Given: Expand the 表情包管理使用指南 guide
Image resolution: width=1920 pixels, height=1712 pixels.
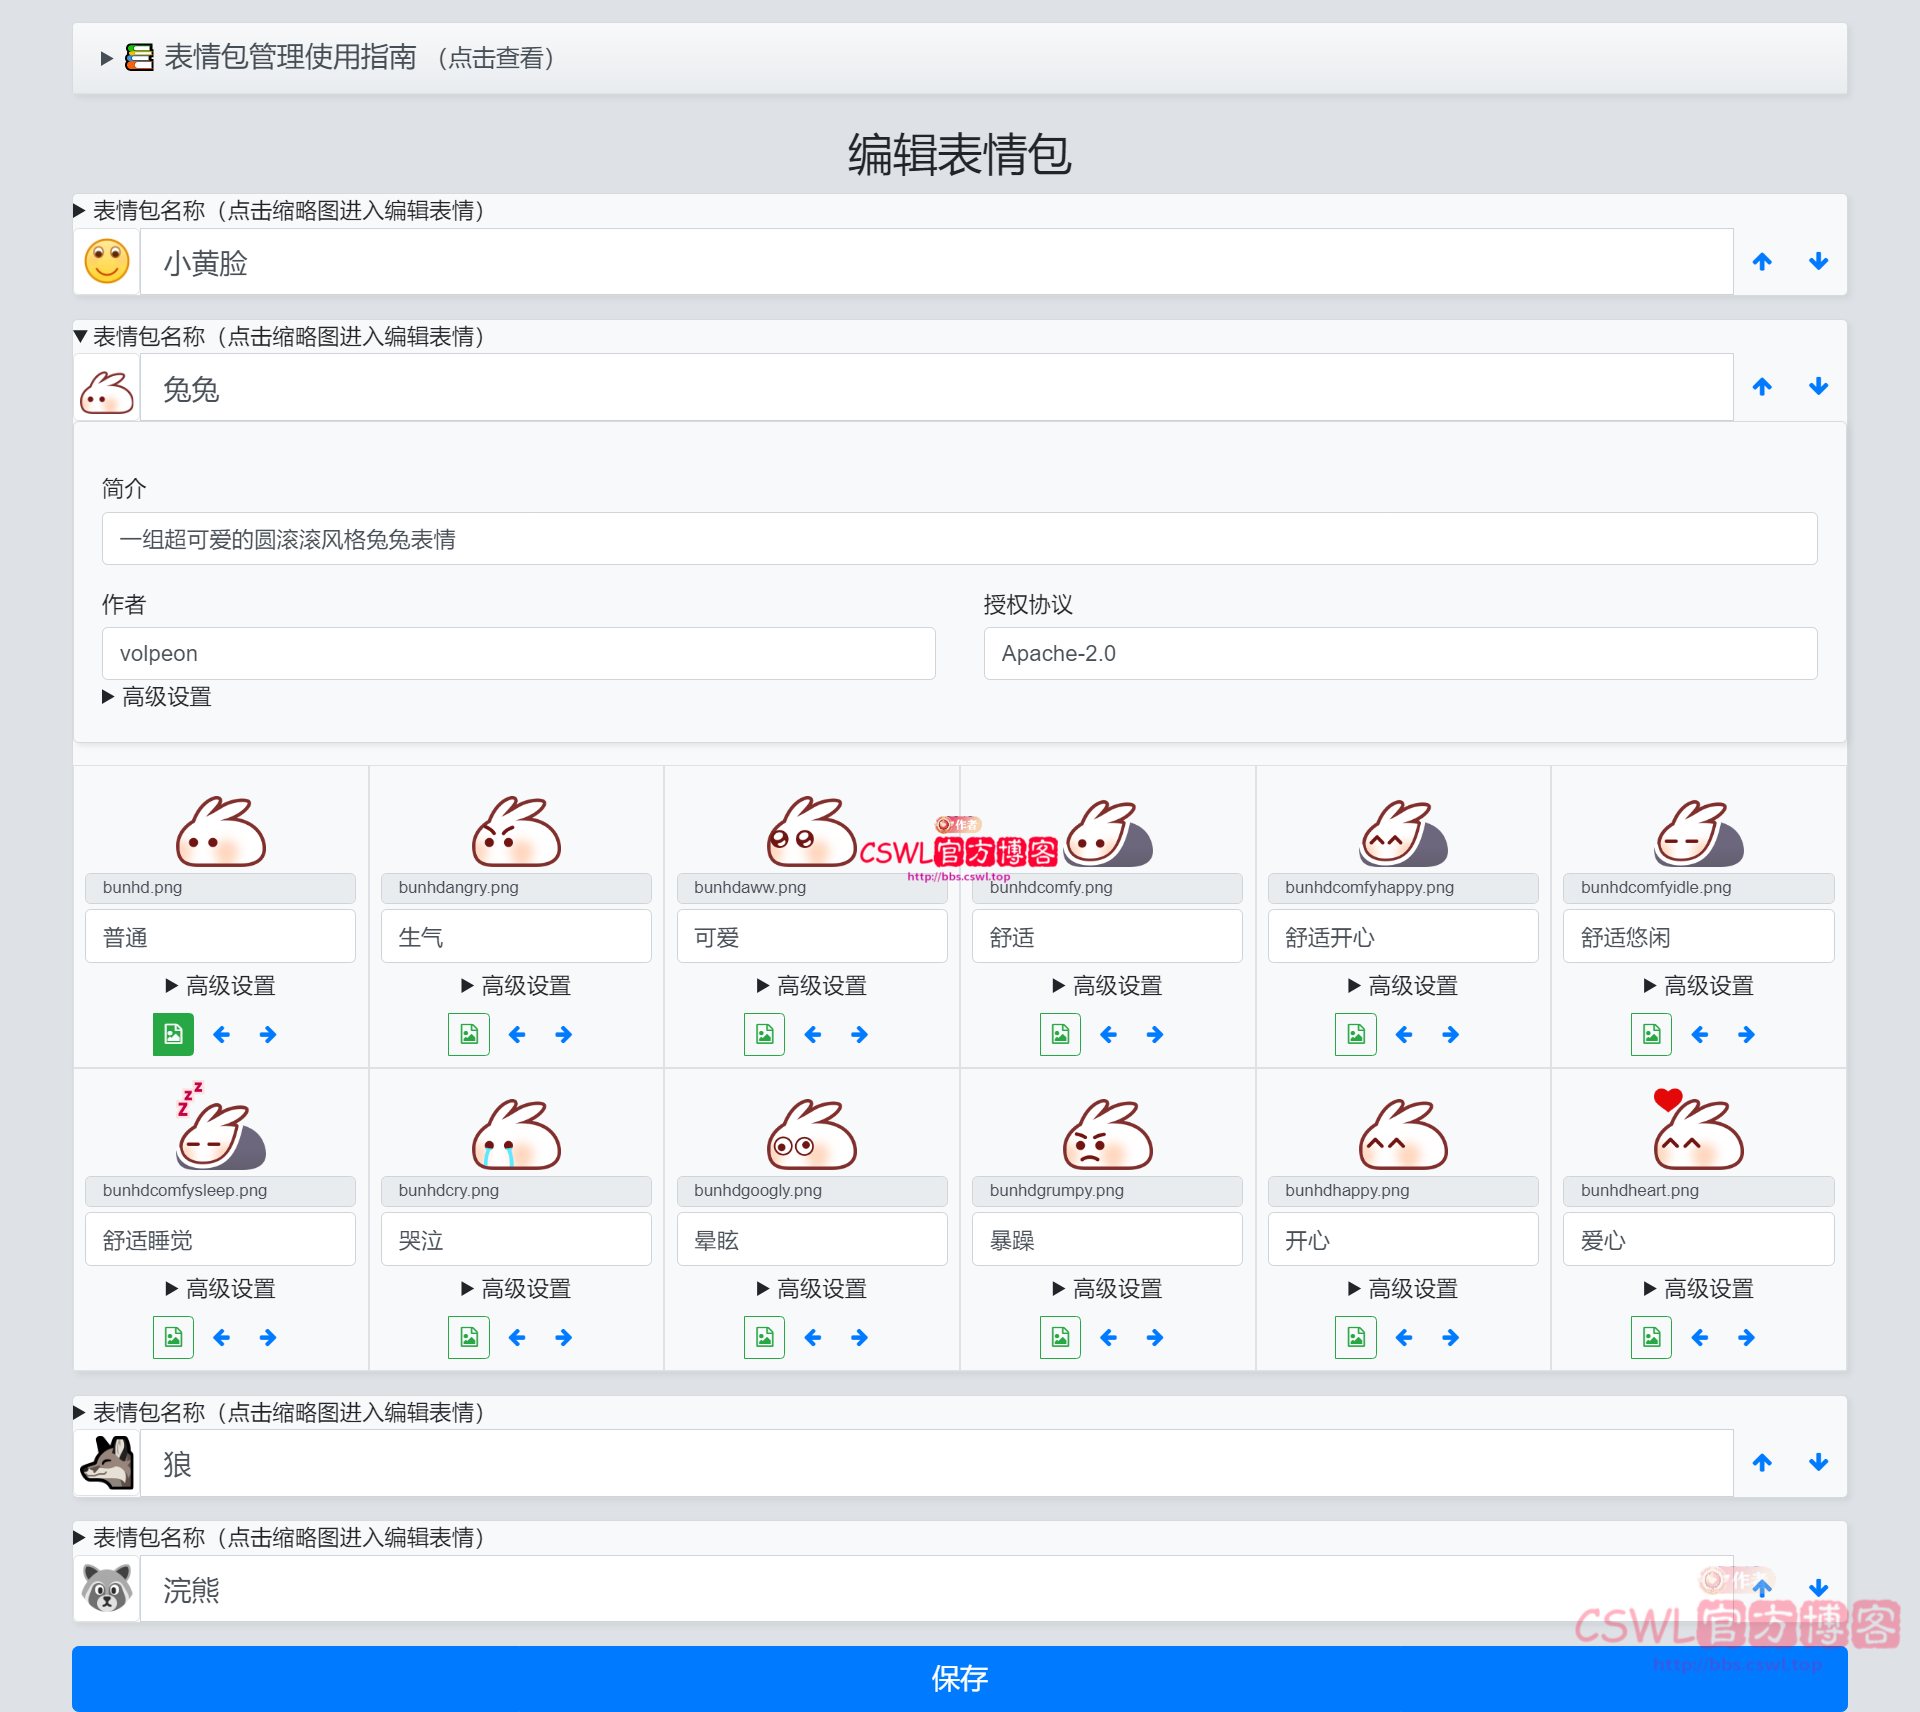Looking at the screenshot, I should pos(290,58).
